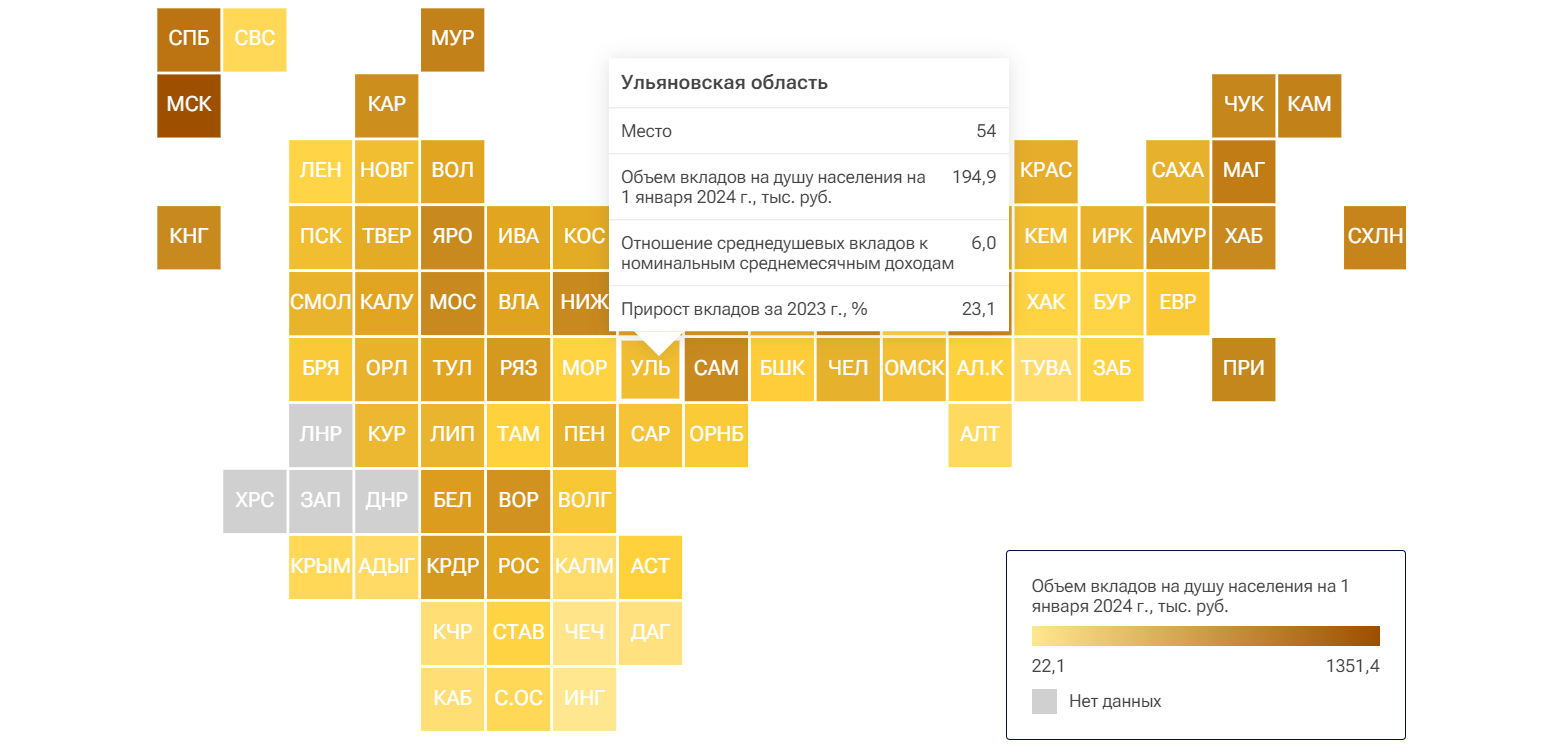
Task: Select the КАМ tile on the map
Action: tap(1309, 105)
